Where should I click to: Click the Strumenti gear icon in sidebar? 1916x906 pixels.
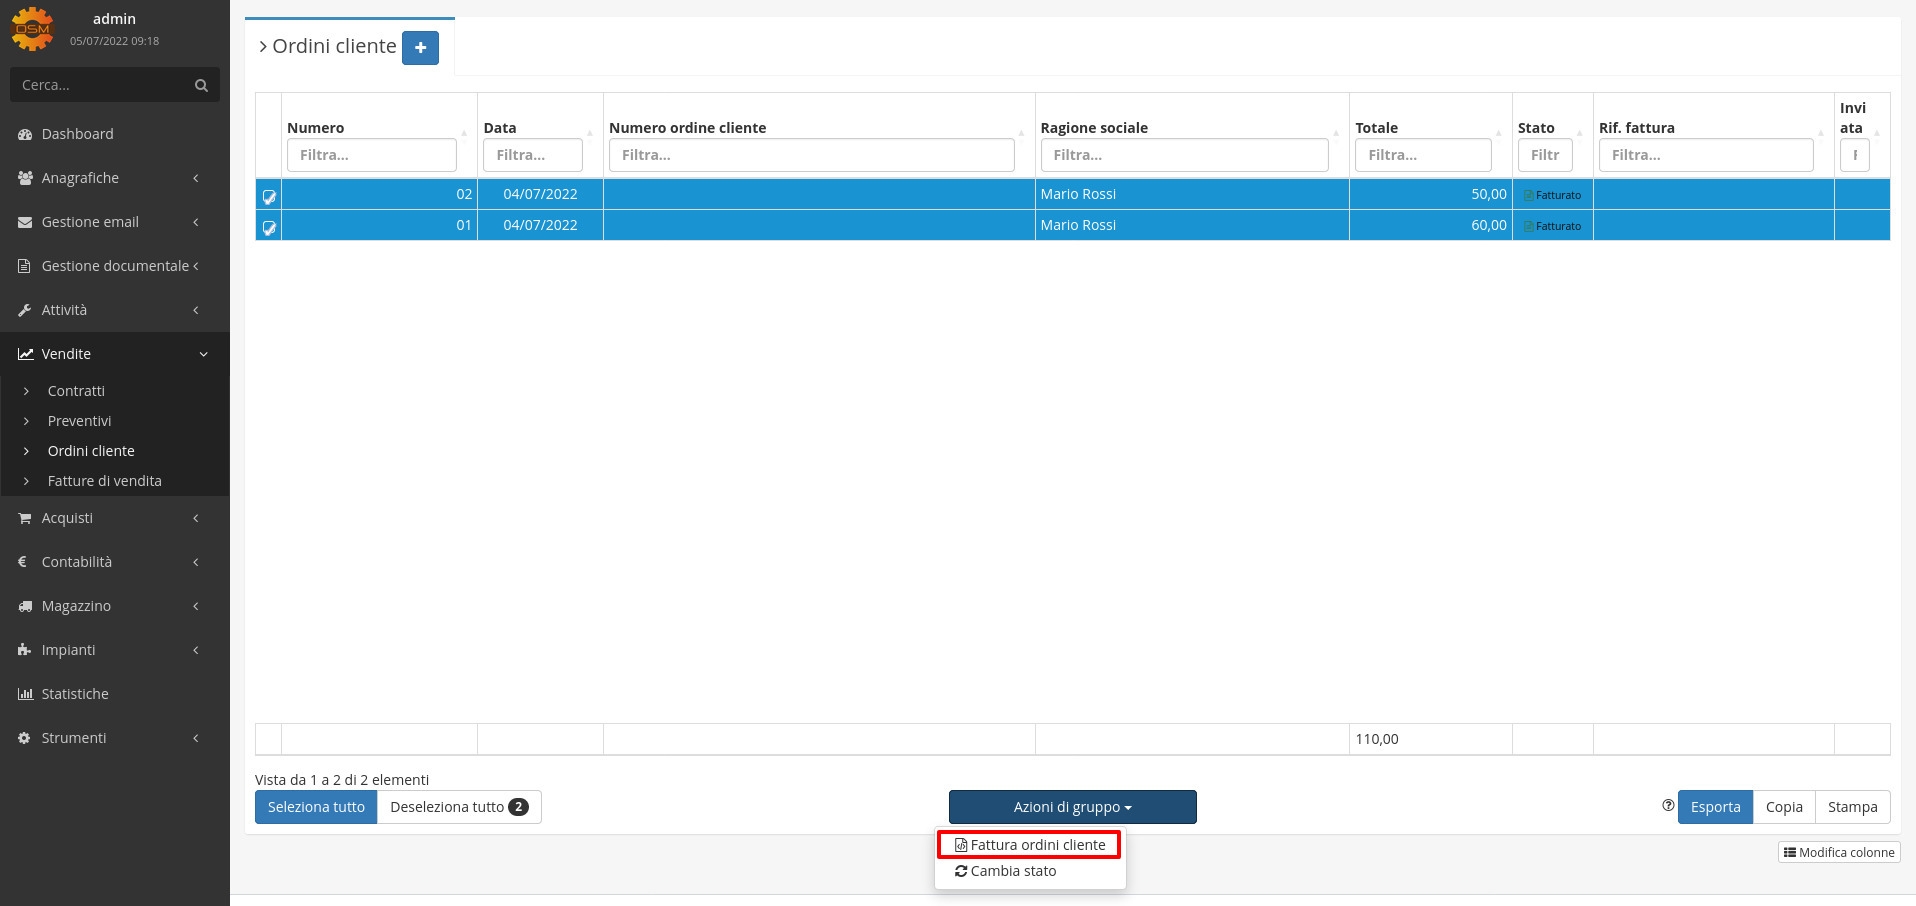tap(25, 738)
